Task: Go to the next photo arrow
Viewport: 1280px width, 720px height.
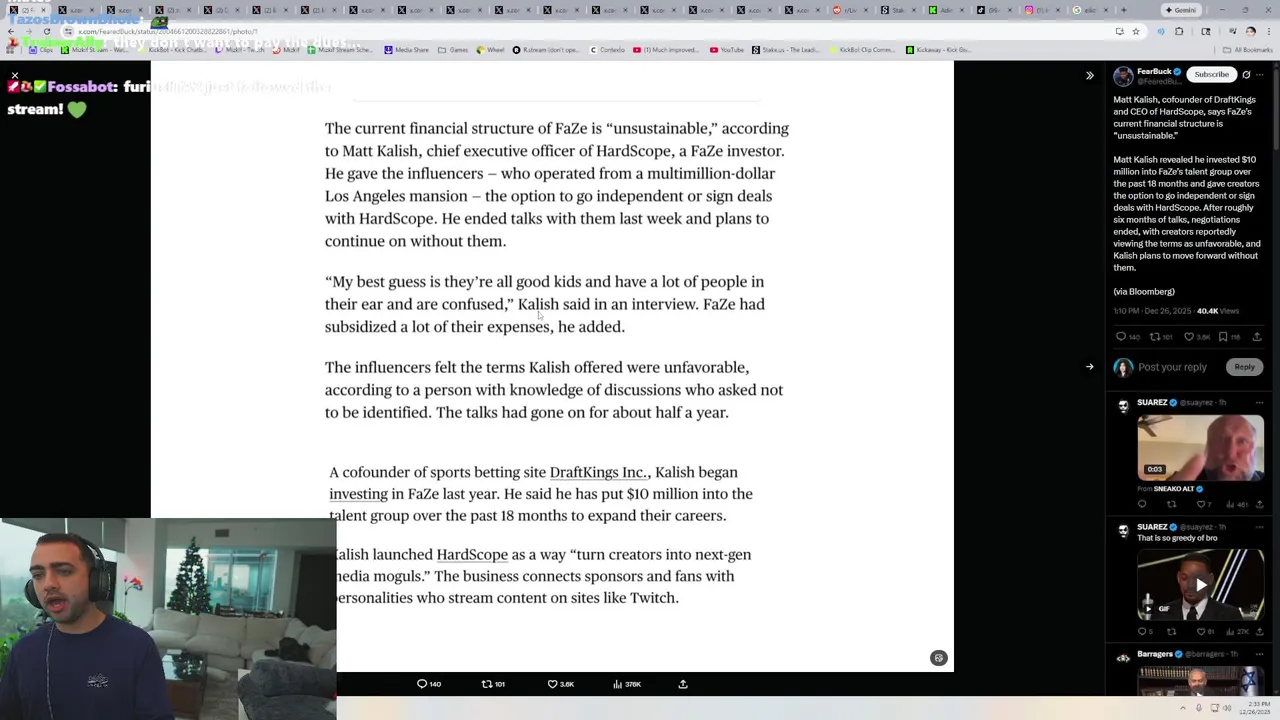Action: click(x=1090, y=367)
